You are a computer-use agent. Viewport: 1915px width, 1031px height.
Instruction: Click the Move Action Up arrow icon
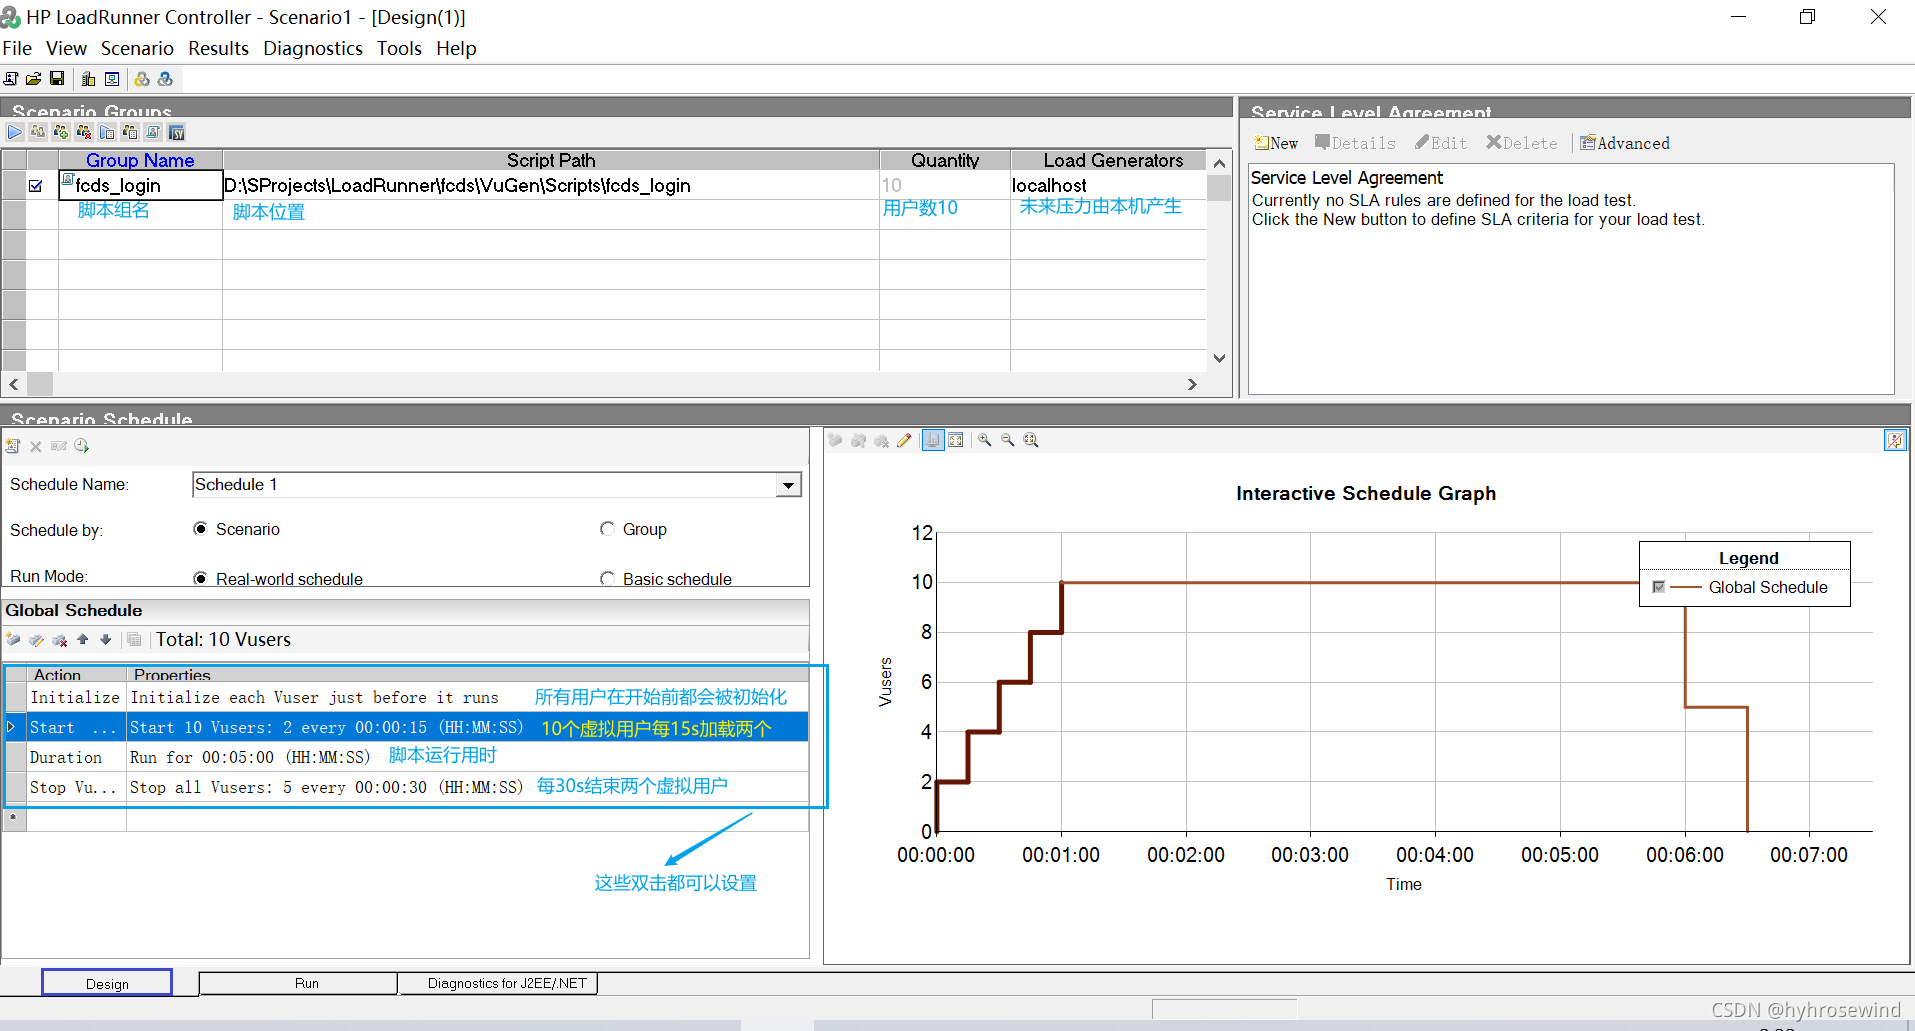click(x=83, y=639)
